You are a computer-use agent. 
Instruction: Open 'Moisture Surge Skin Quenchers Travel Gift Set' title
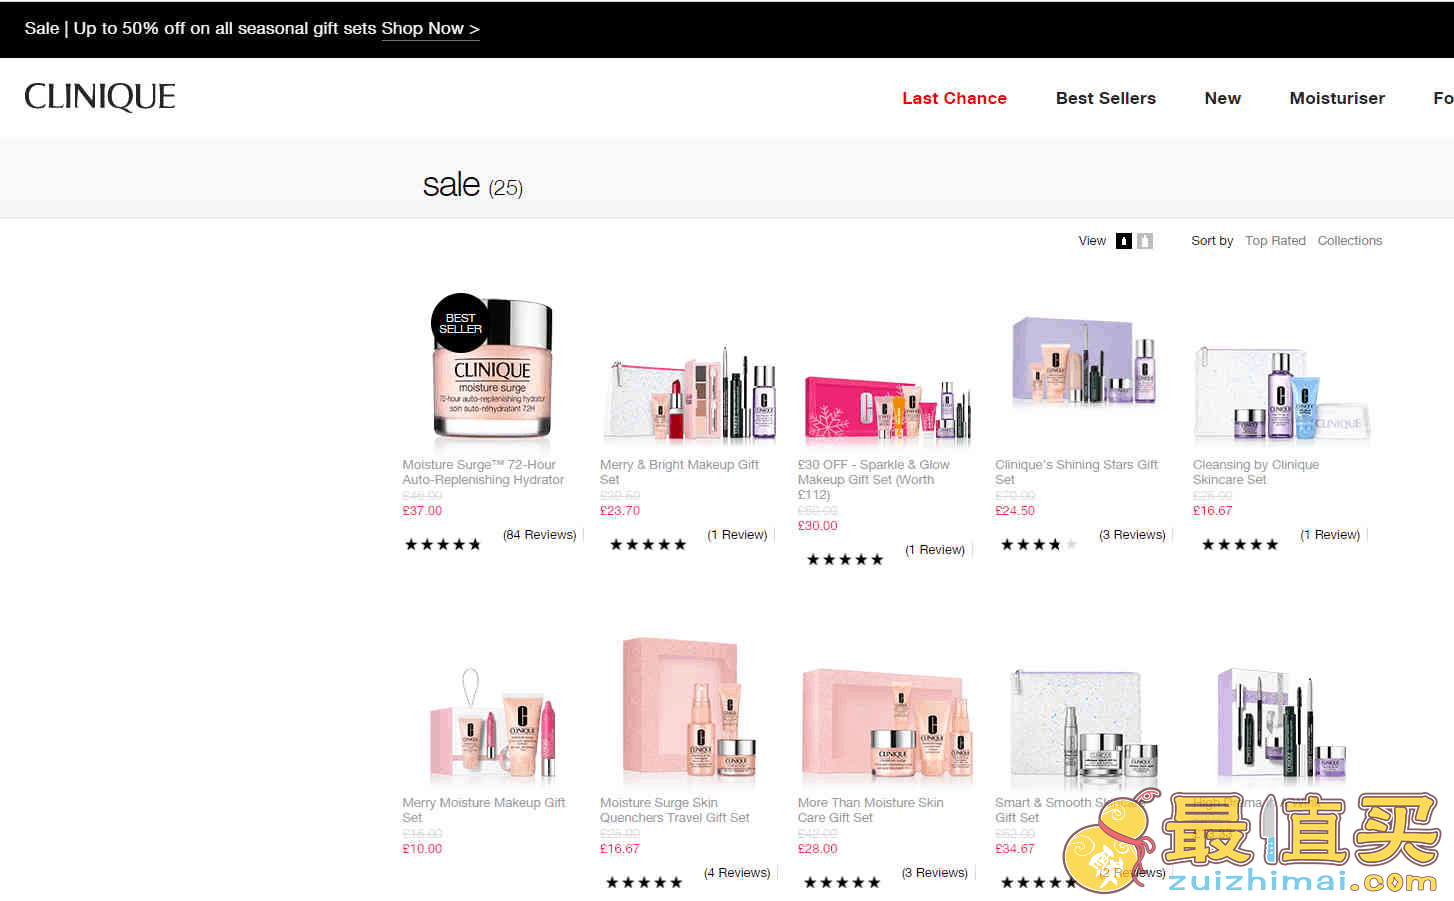tap(675, 810)
